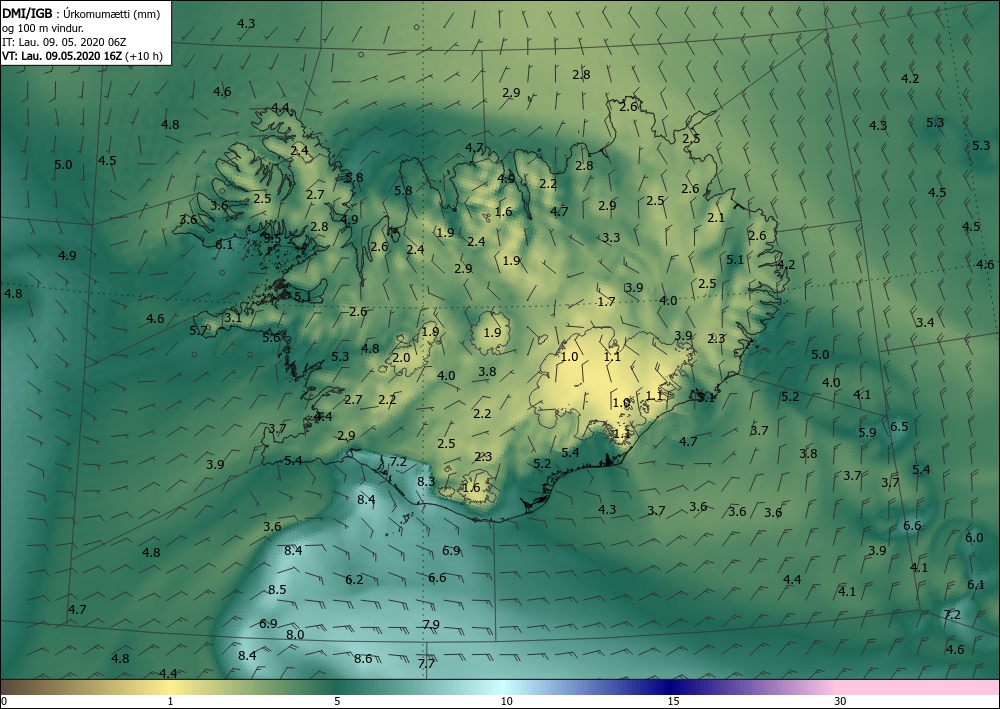The height and width of the screenshot is (709, 1000).
Task: Click the '15' label on the color scale
Action: [673, 701]
